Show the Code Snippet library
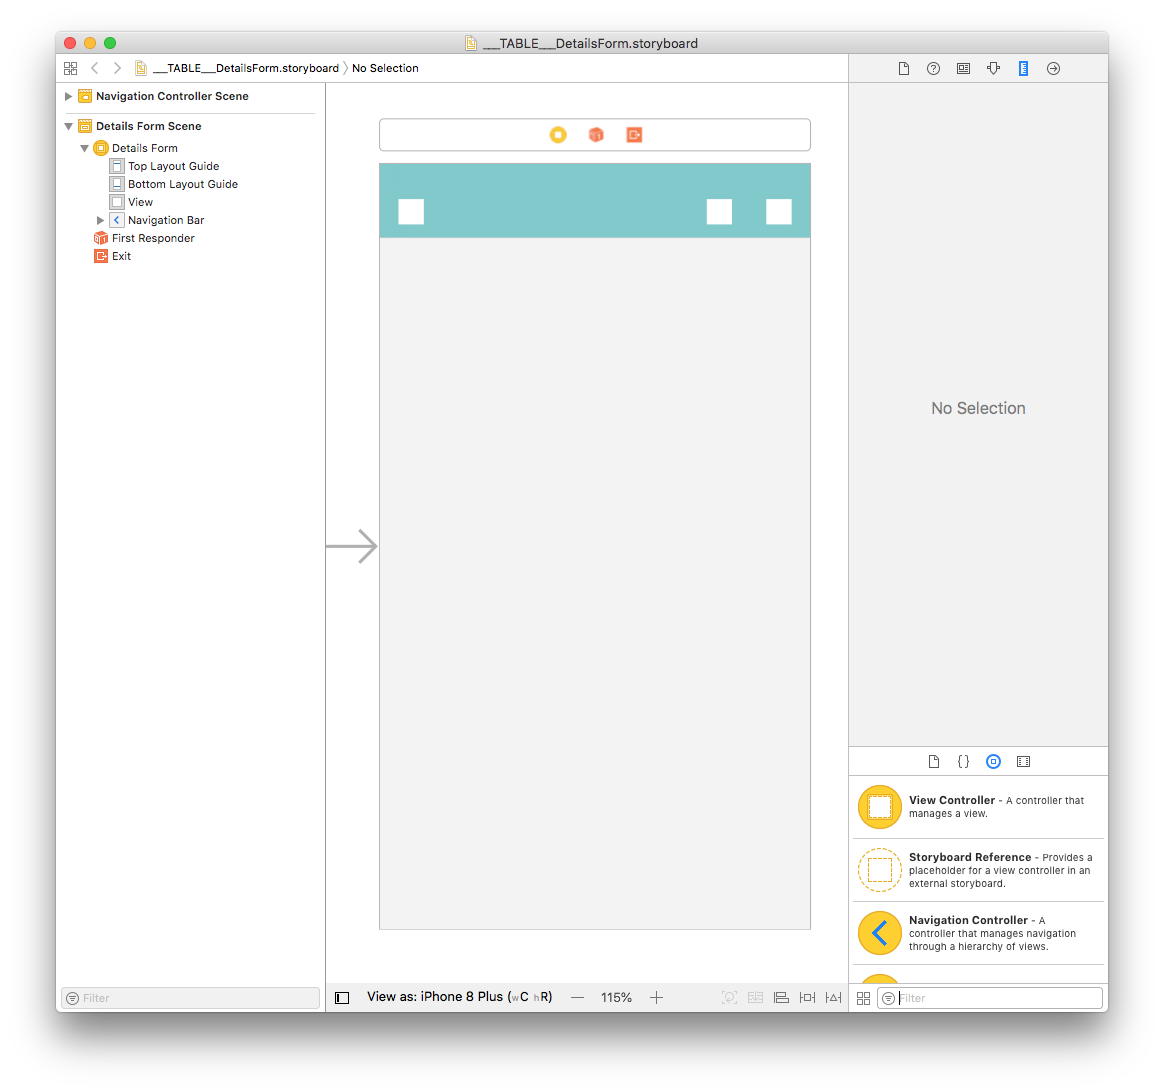Image resolution: width=1164 pixels, height=1092 pixels. [964, 762]
